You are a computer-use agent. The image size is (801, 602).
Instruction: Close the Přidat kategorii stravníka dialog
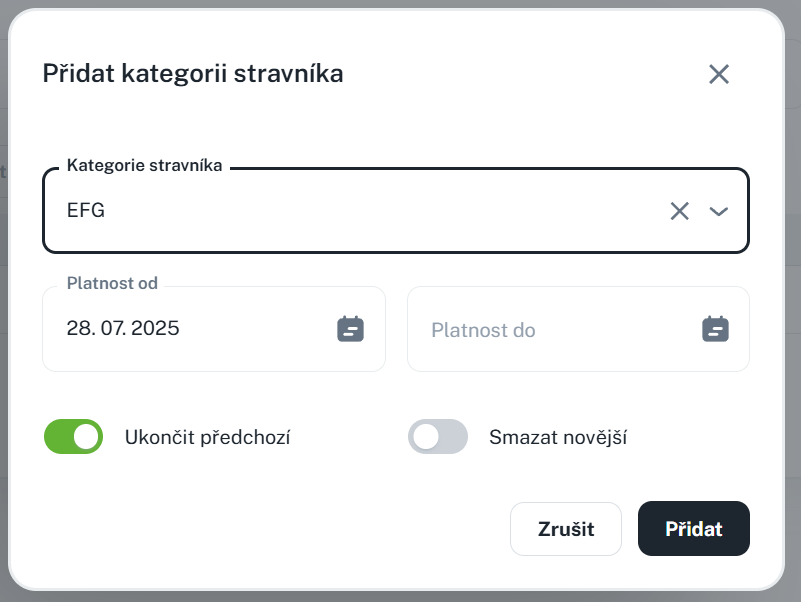pos(719,74)
